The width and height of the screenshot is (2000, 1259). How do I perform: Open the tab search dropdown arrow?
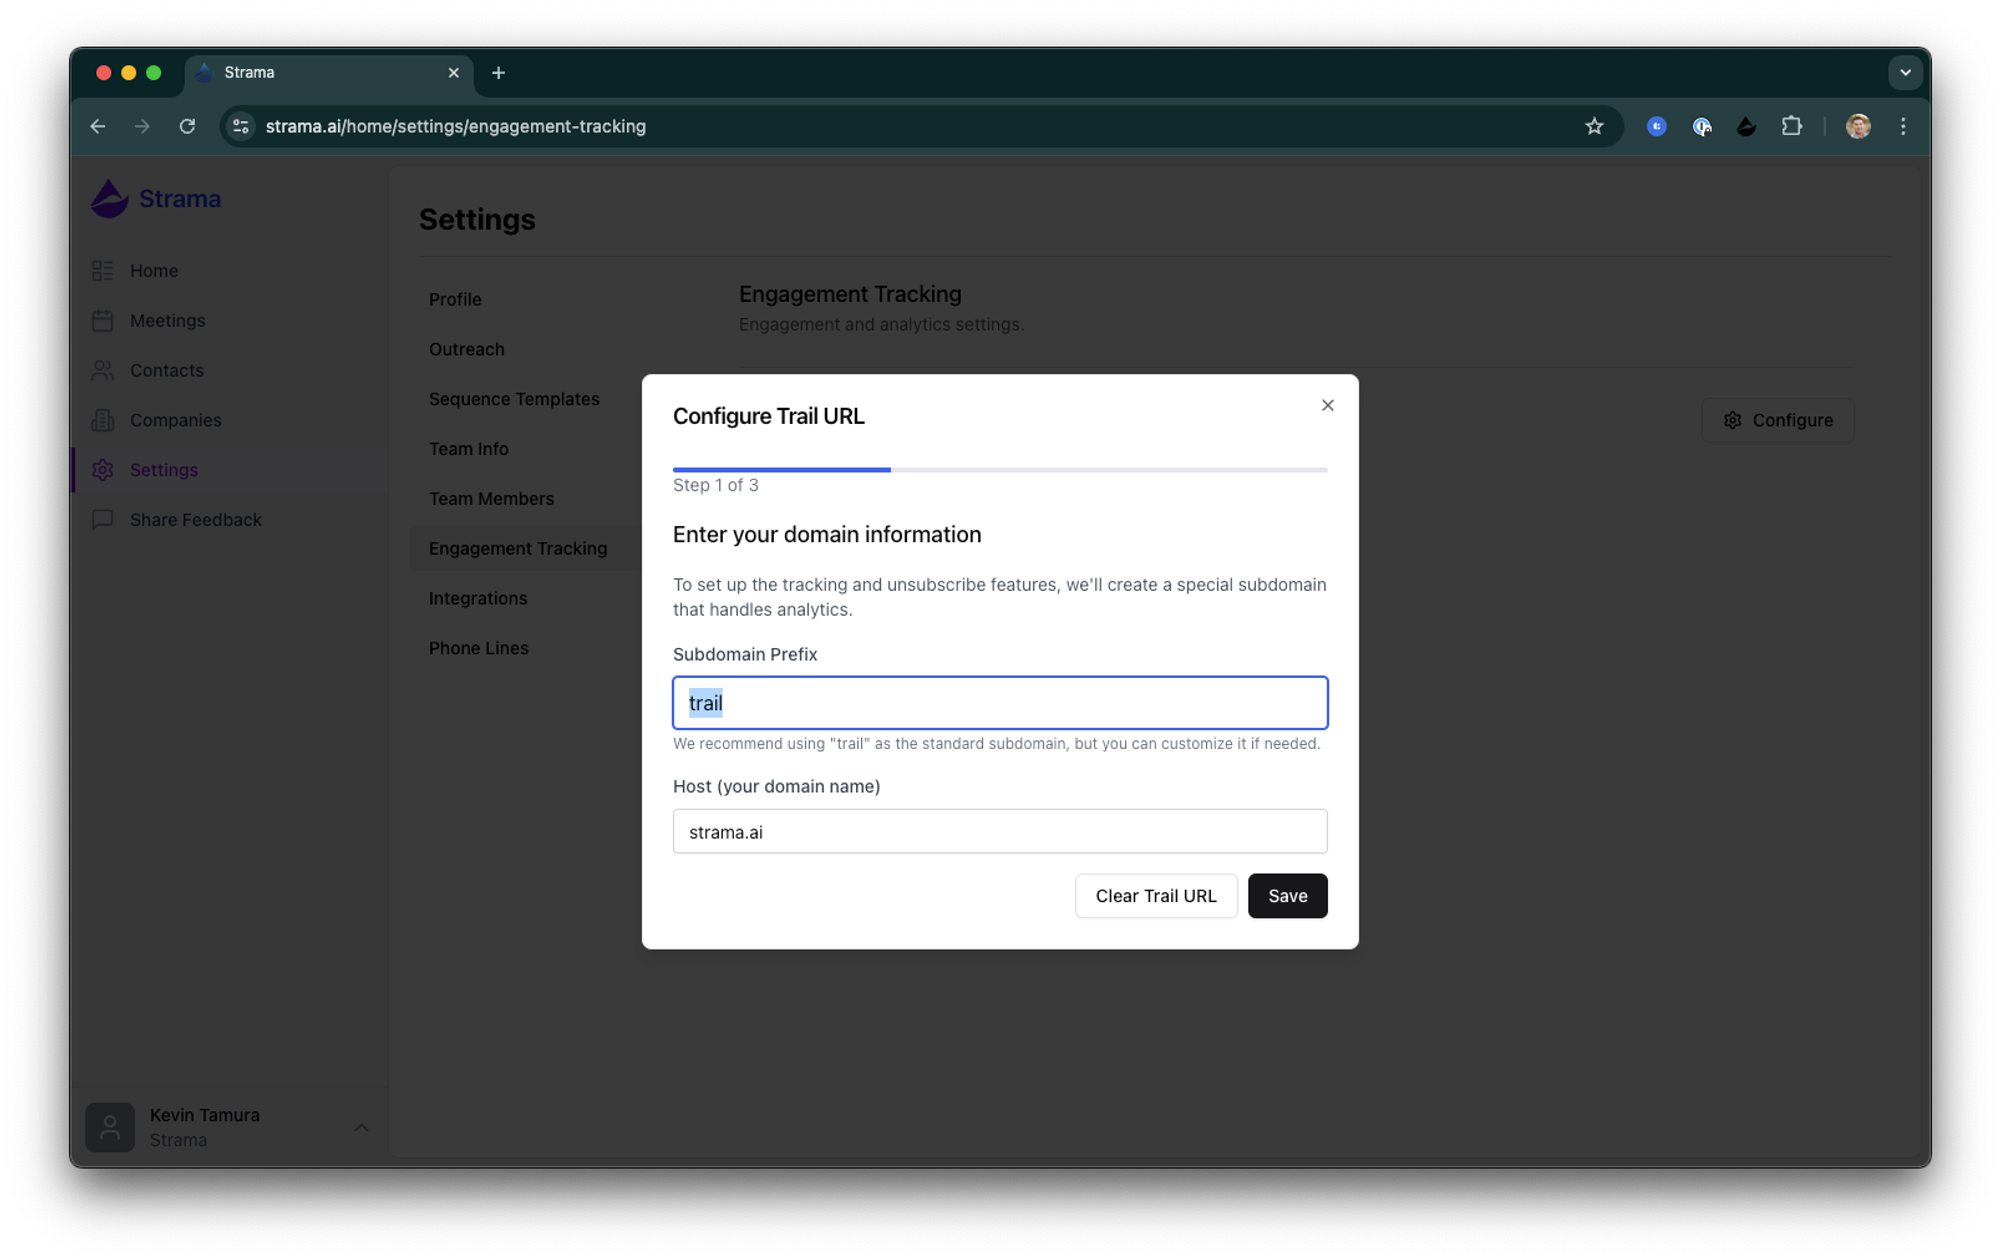click(1904, 72)
